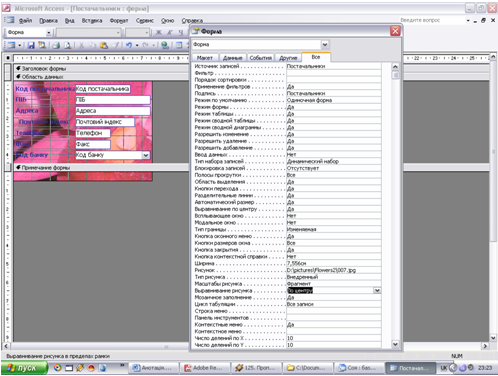Expand the Выравнивание рисунка value dropdown
Viewport: 498px width, 376px height.
(x=377, y=290)
